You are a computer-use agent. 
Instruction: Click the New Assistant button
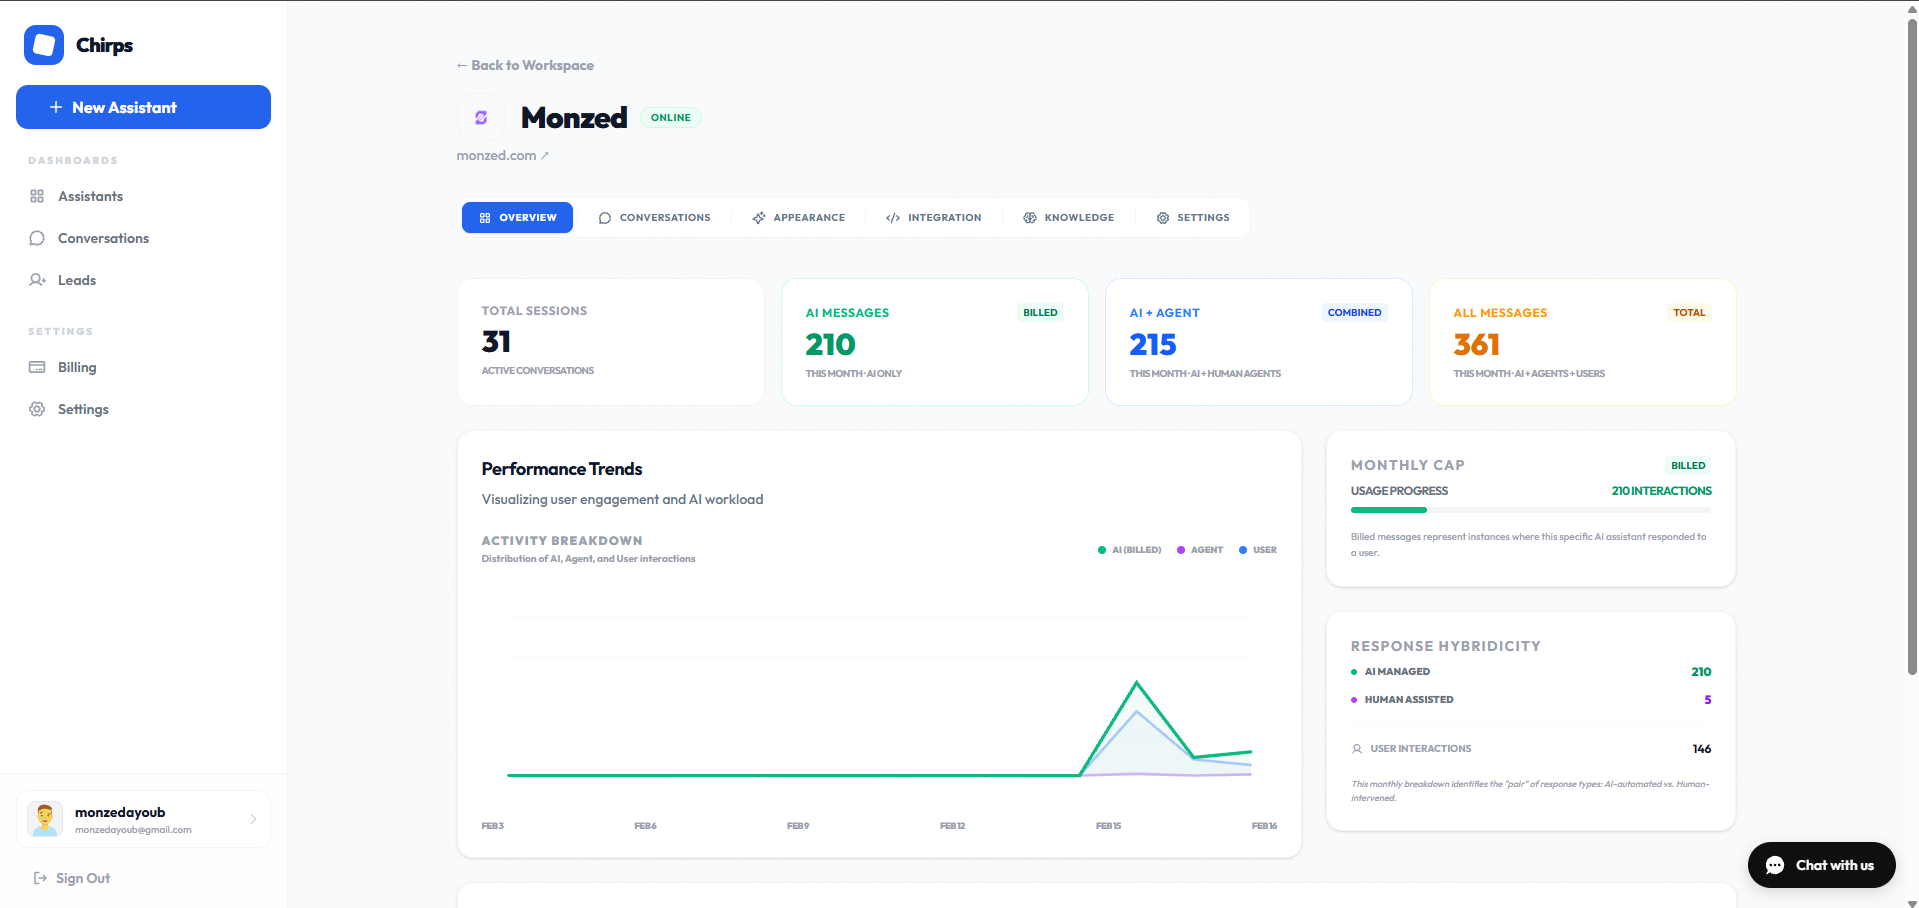click(x=143, y=107)
